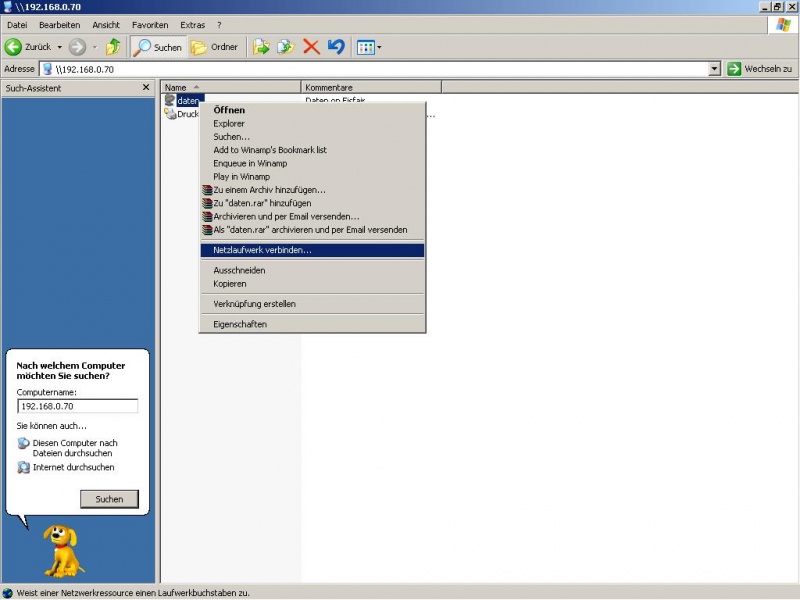Click the search assistant dog
This screenshot has height=600, width=800.
pos(63,551)
